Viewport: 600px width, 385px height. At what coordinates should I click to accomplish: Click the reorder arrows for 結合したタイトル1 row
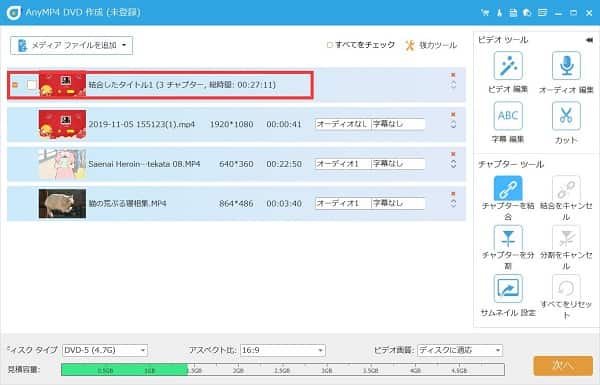pos(453,85)
